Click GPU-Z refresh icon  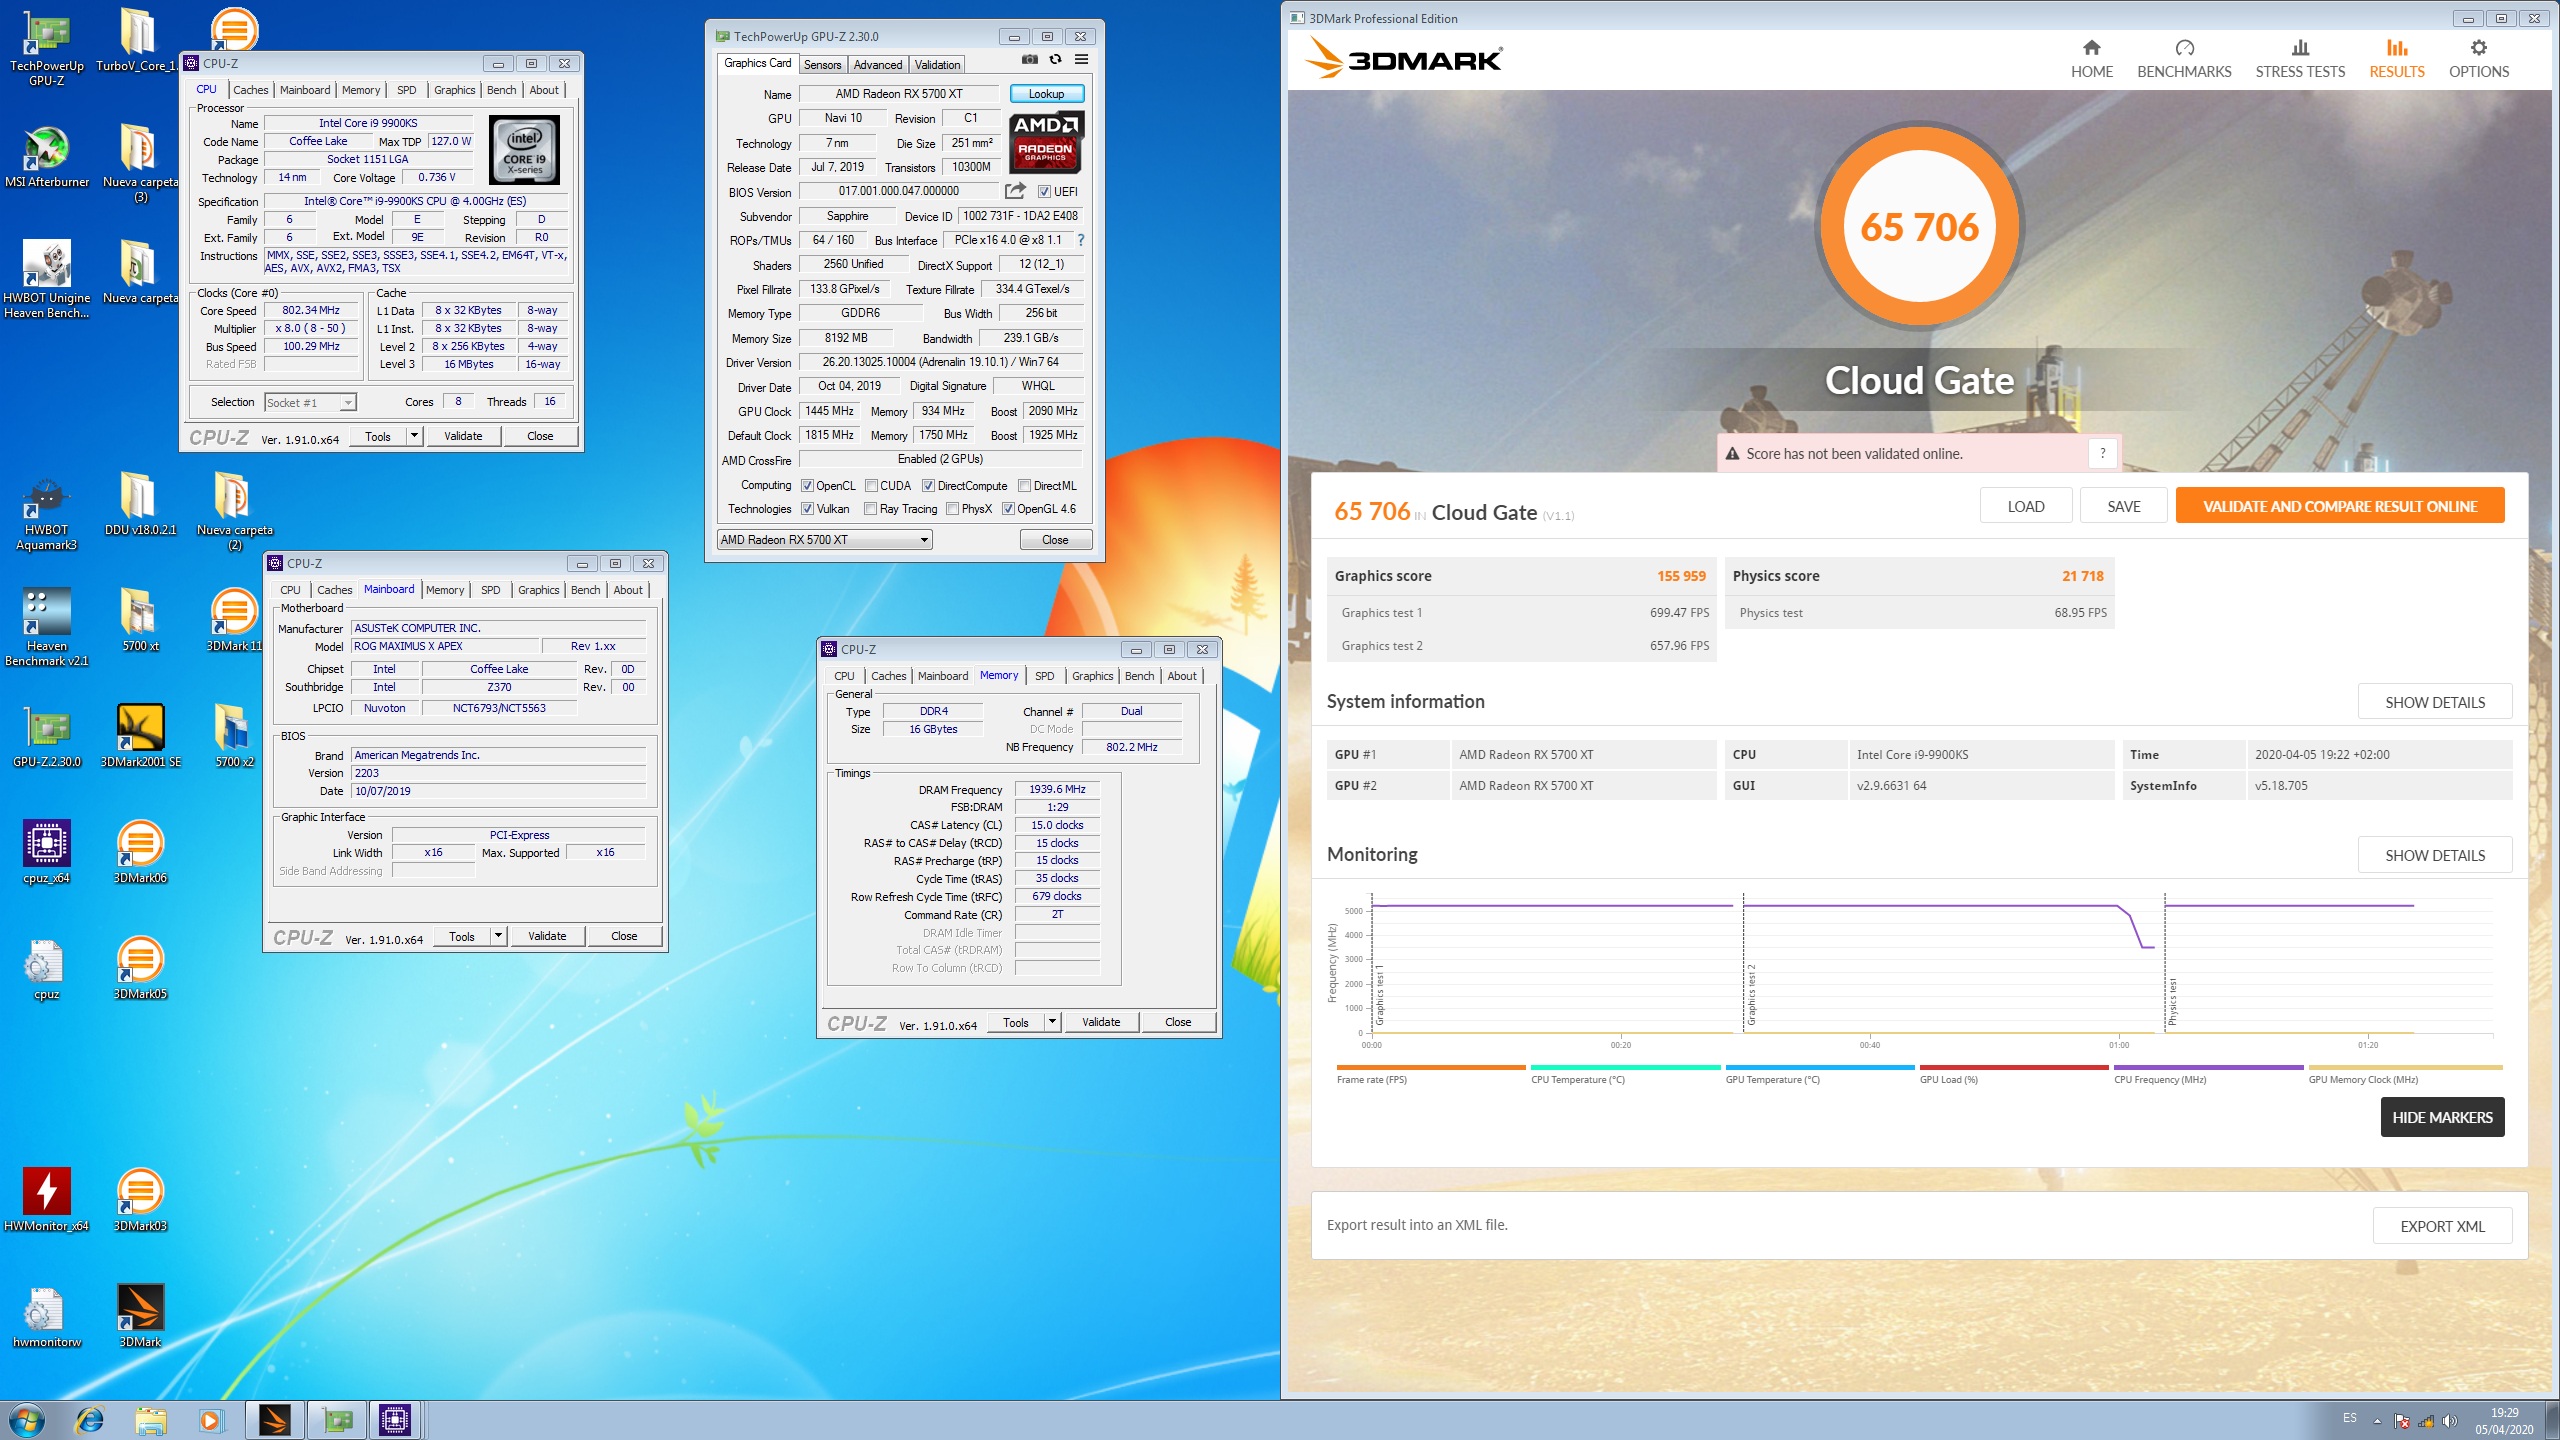point(1055,60)
